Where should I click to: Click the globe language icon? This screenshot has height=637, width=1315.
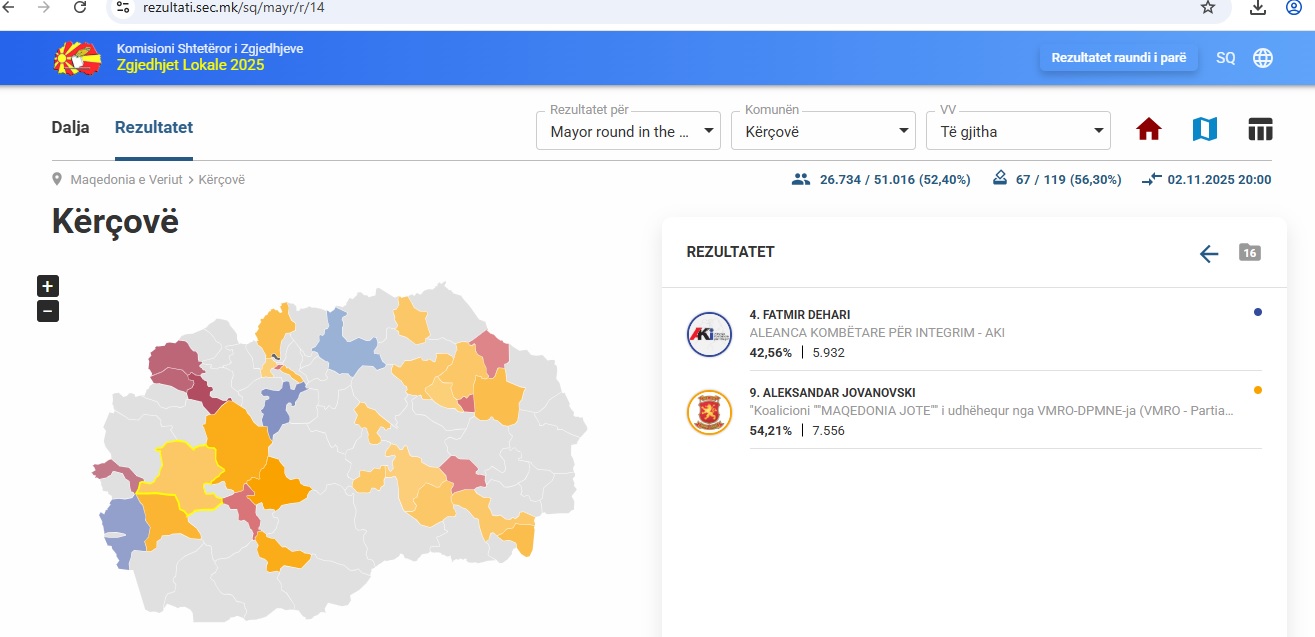coord(1263,58)
